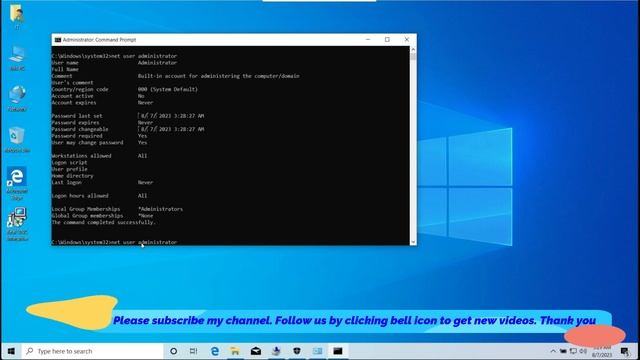The width and height of the screenshot is (640, 360).
Task: Open the shield icon in the taskbar
Action: 297,351
